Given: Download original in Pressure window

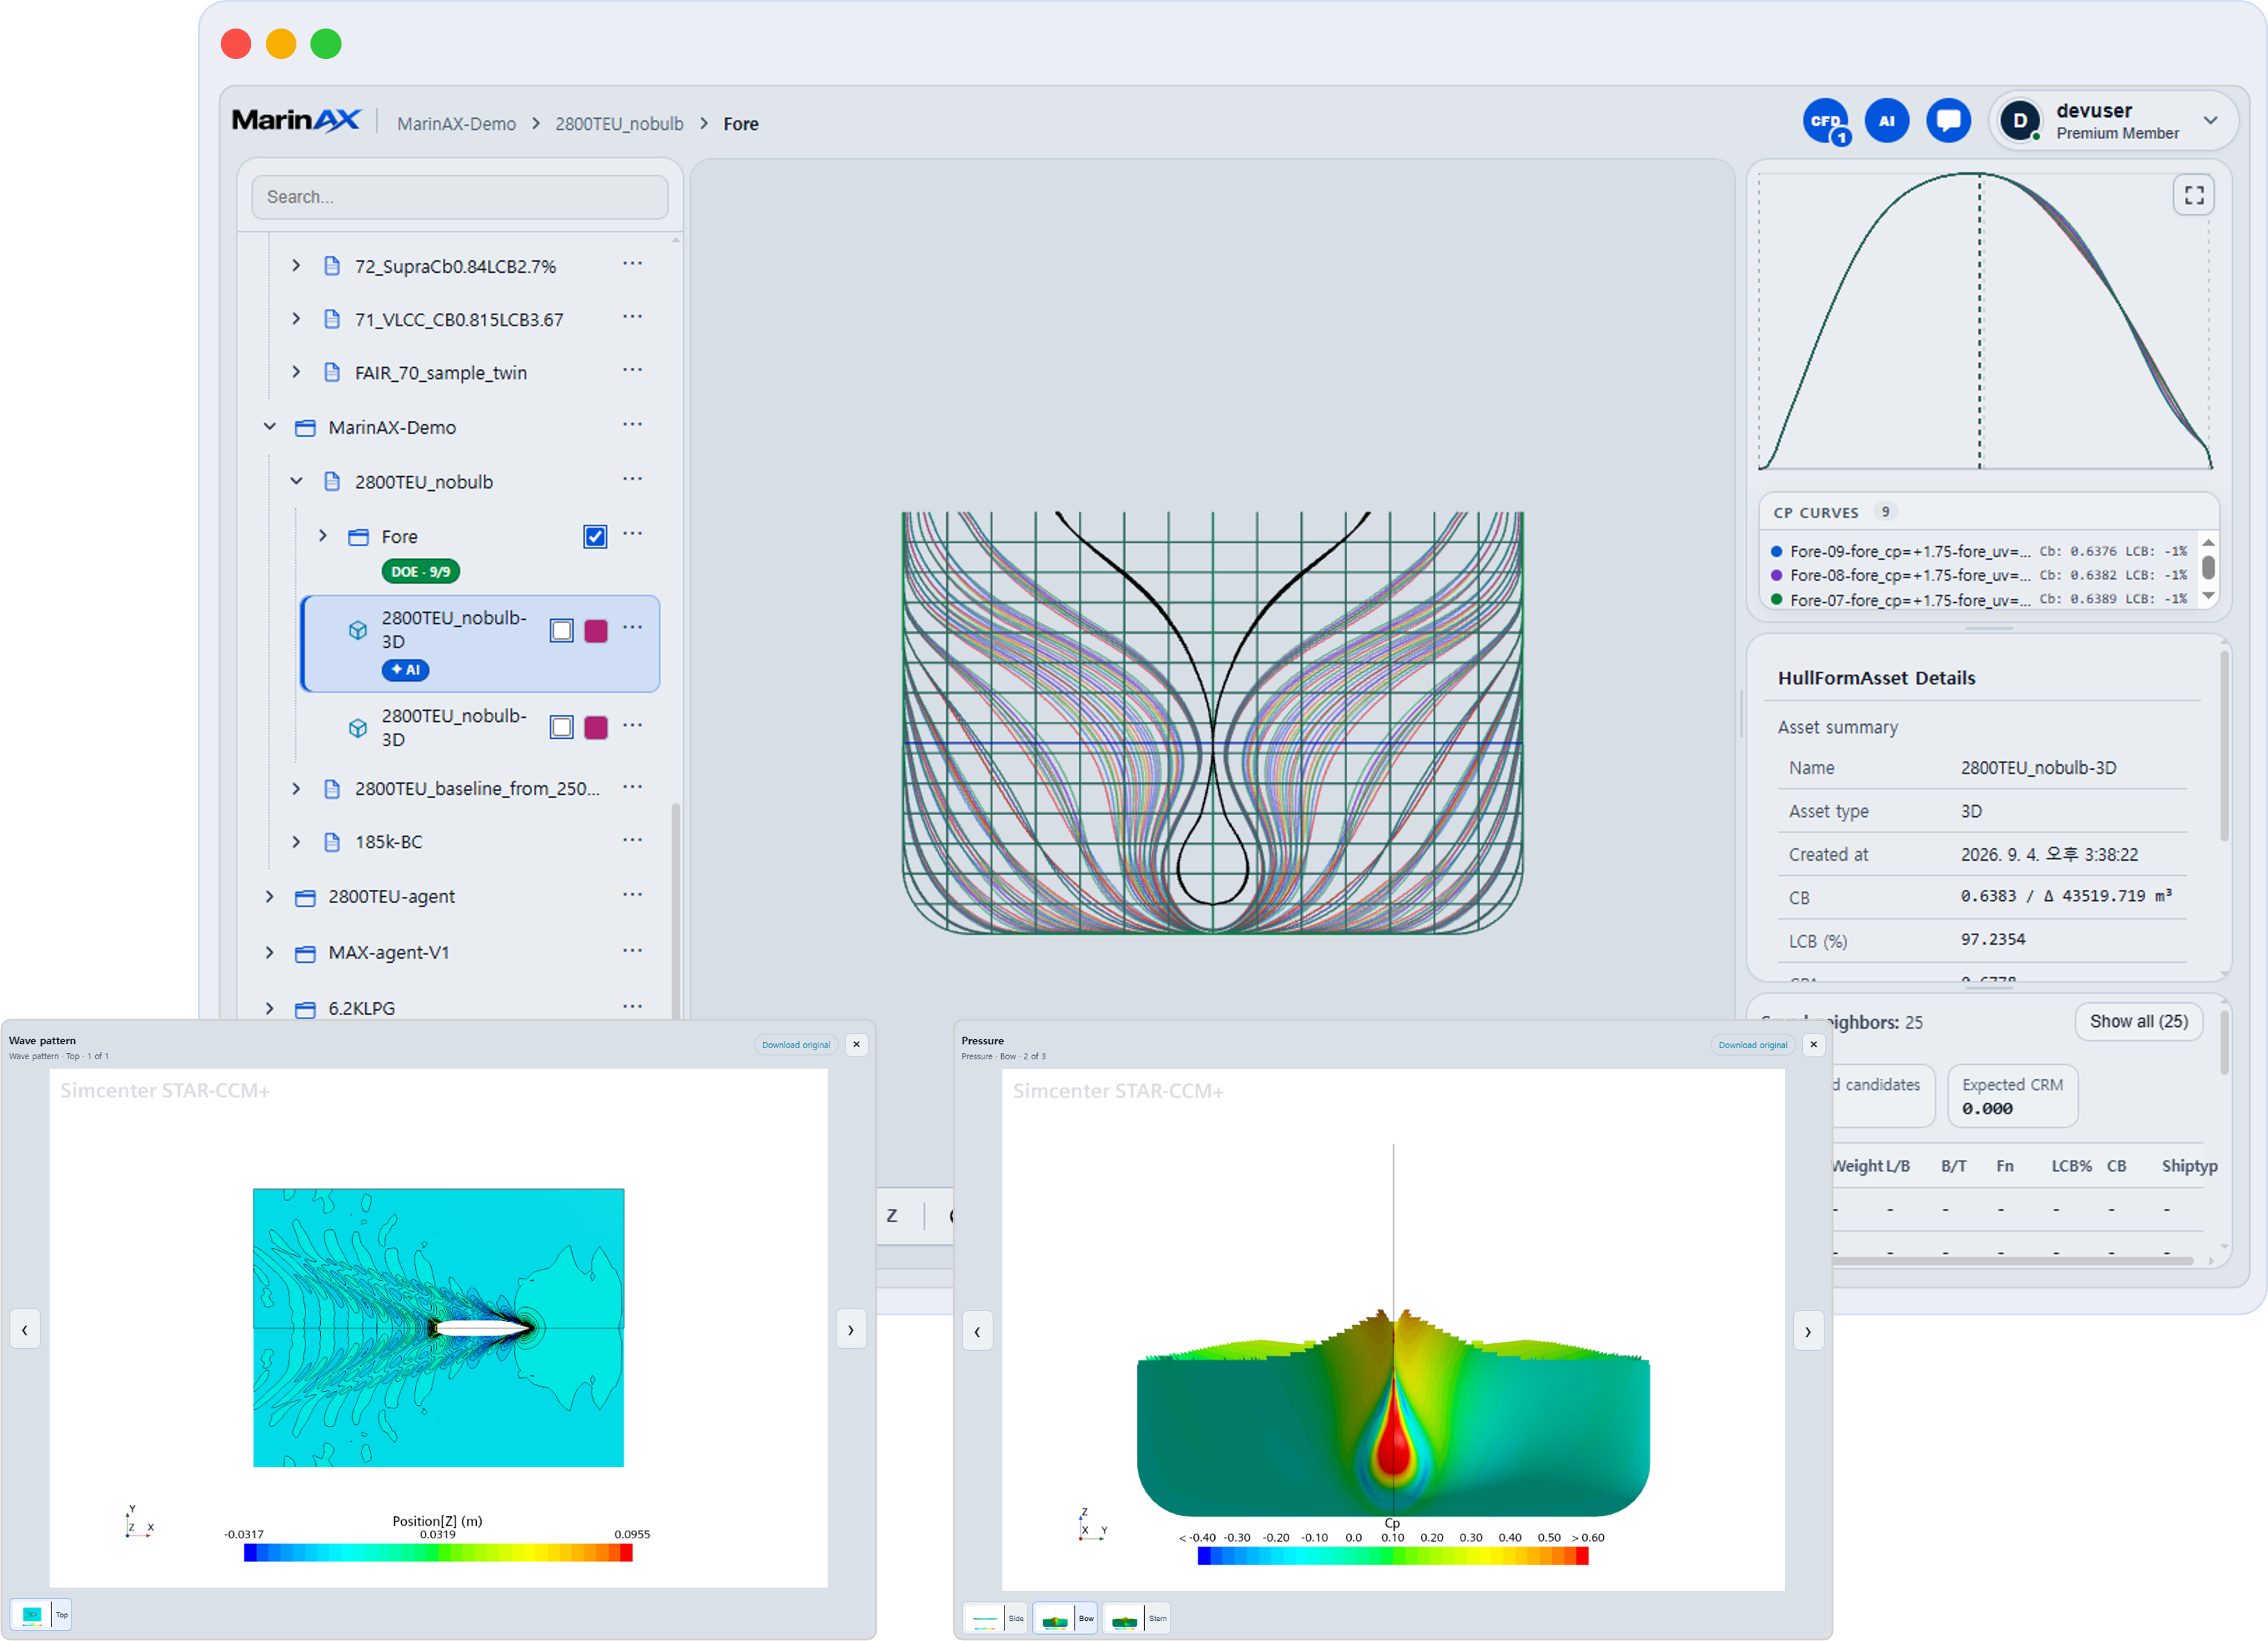Looking at the screenshot, I should (x=1753, y=1044).
